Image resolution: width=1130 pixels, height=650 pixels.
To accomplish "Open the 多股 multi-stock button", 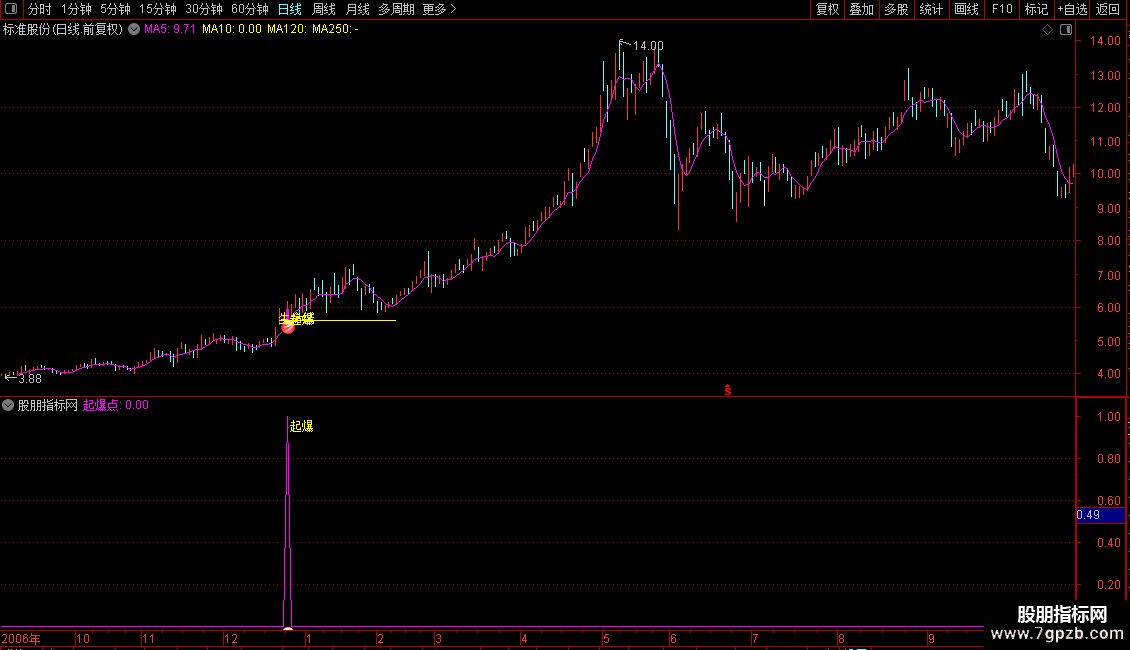I will pos(896,9).
